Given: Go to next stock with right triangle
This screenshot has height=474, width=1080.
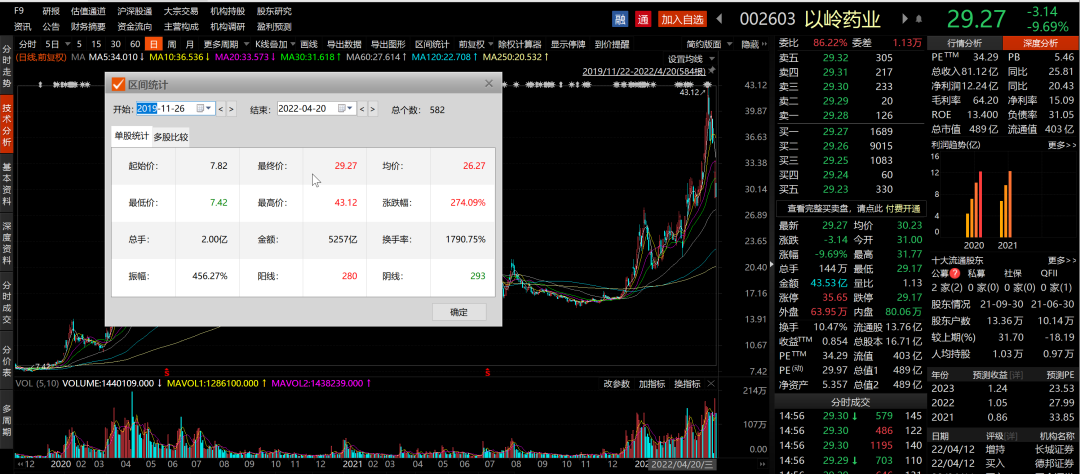Looking at the screenshot, I should [905, 19].
